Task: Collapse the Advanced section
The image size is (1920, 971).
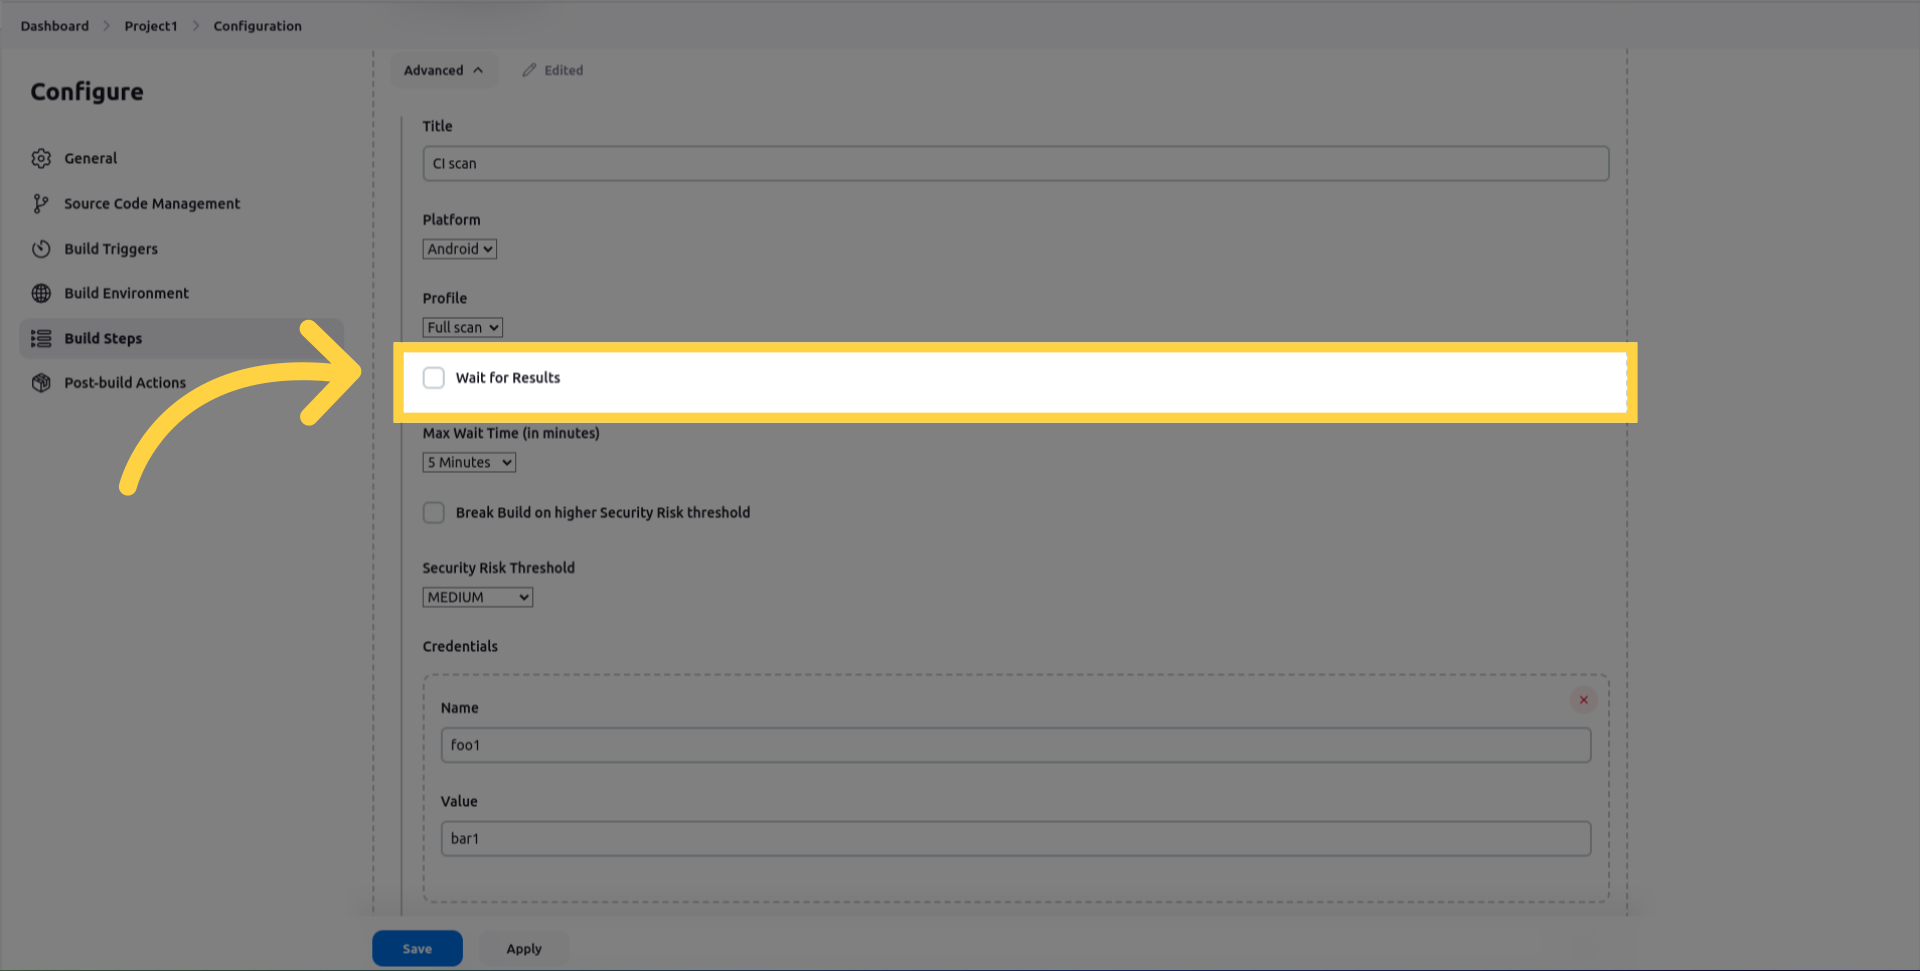Action: (443, 70)
